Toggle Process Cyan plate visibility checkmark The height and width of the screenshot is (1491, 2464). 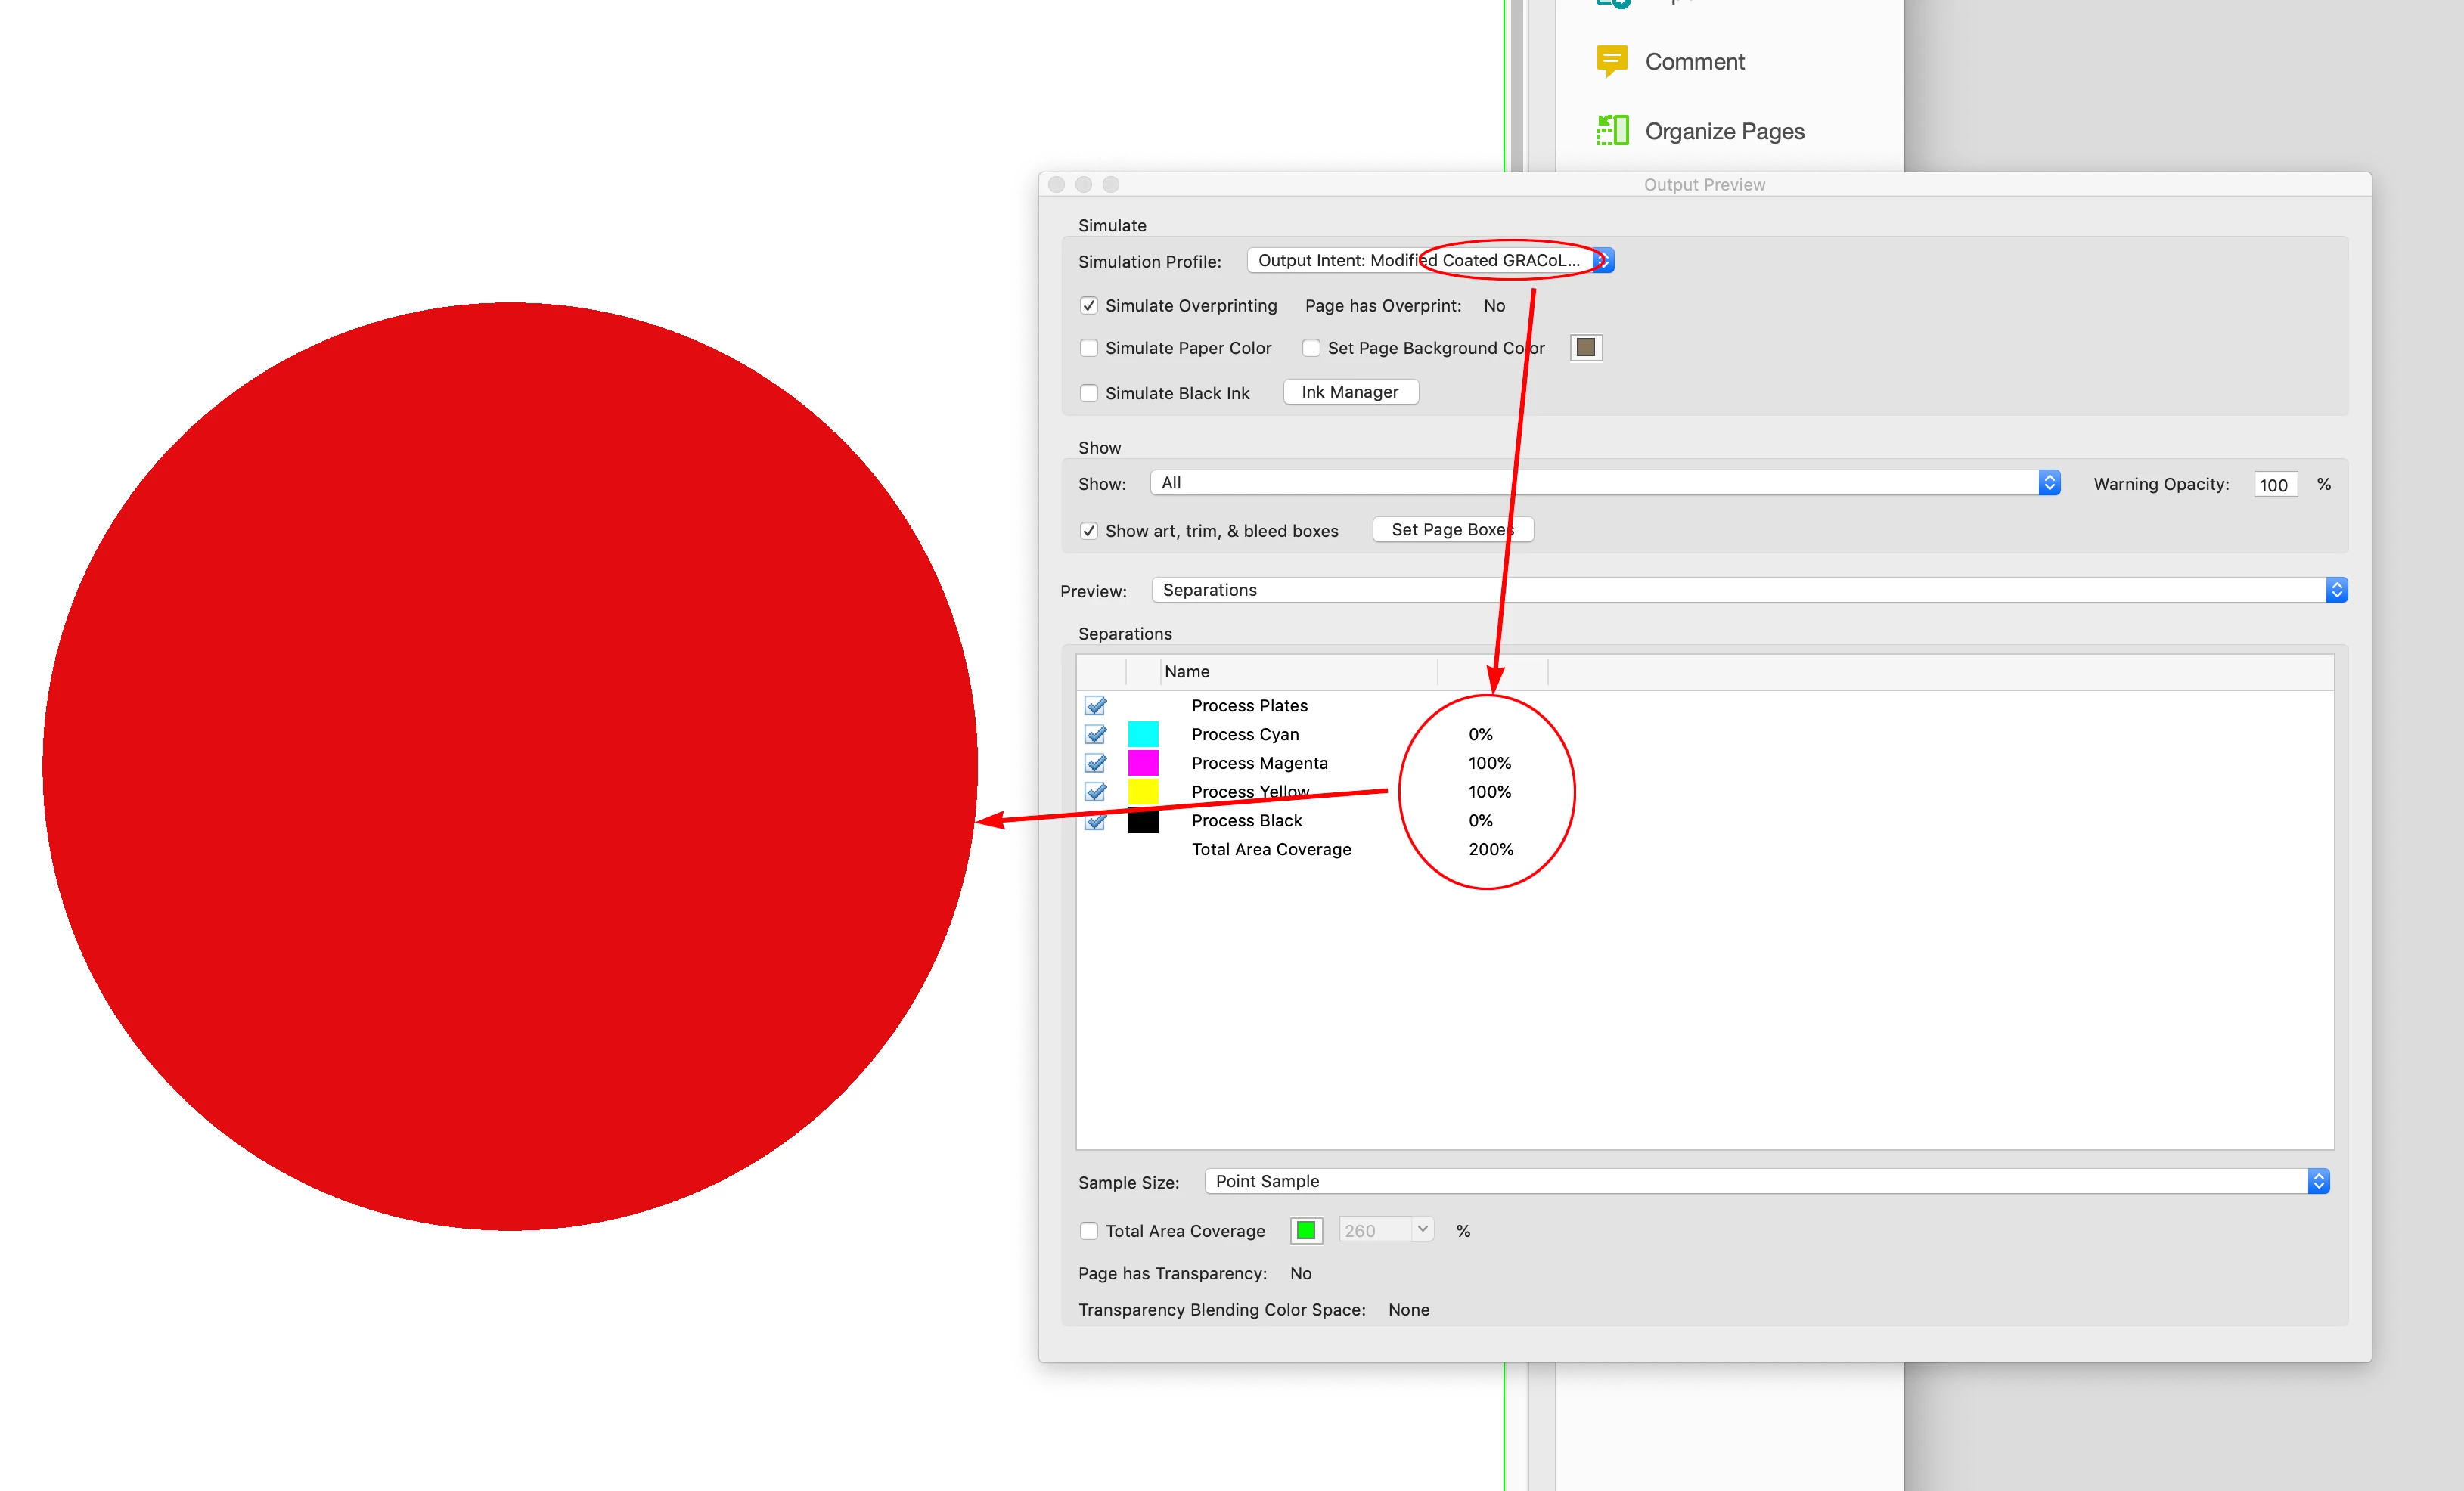click(1096, 734)
